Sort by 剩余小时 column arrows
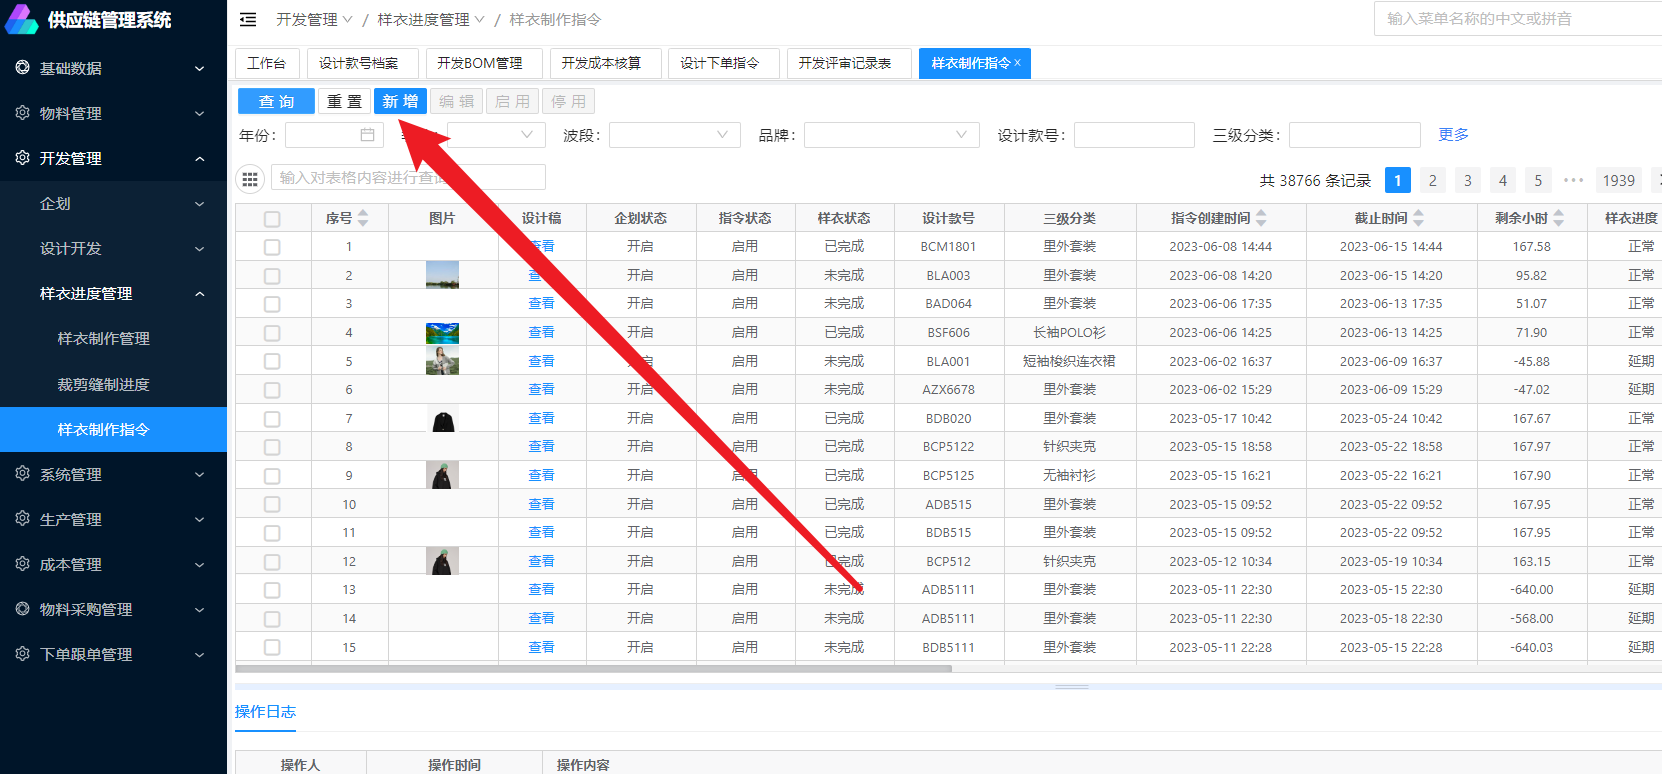This screenshot has height=774, width=1662. pos(1559,218)
